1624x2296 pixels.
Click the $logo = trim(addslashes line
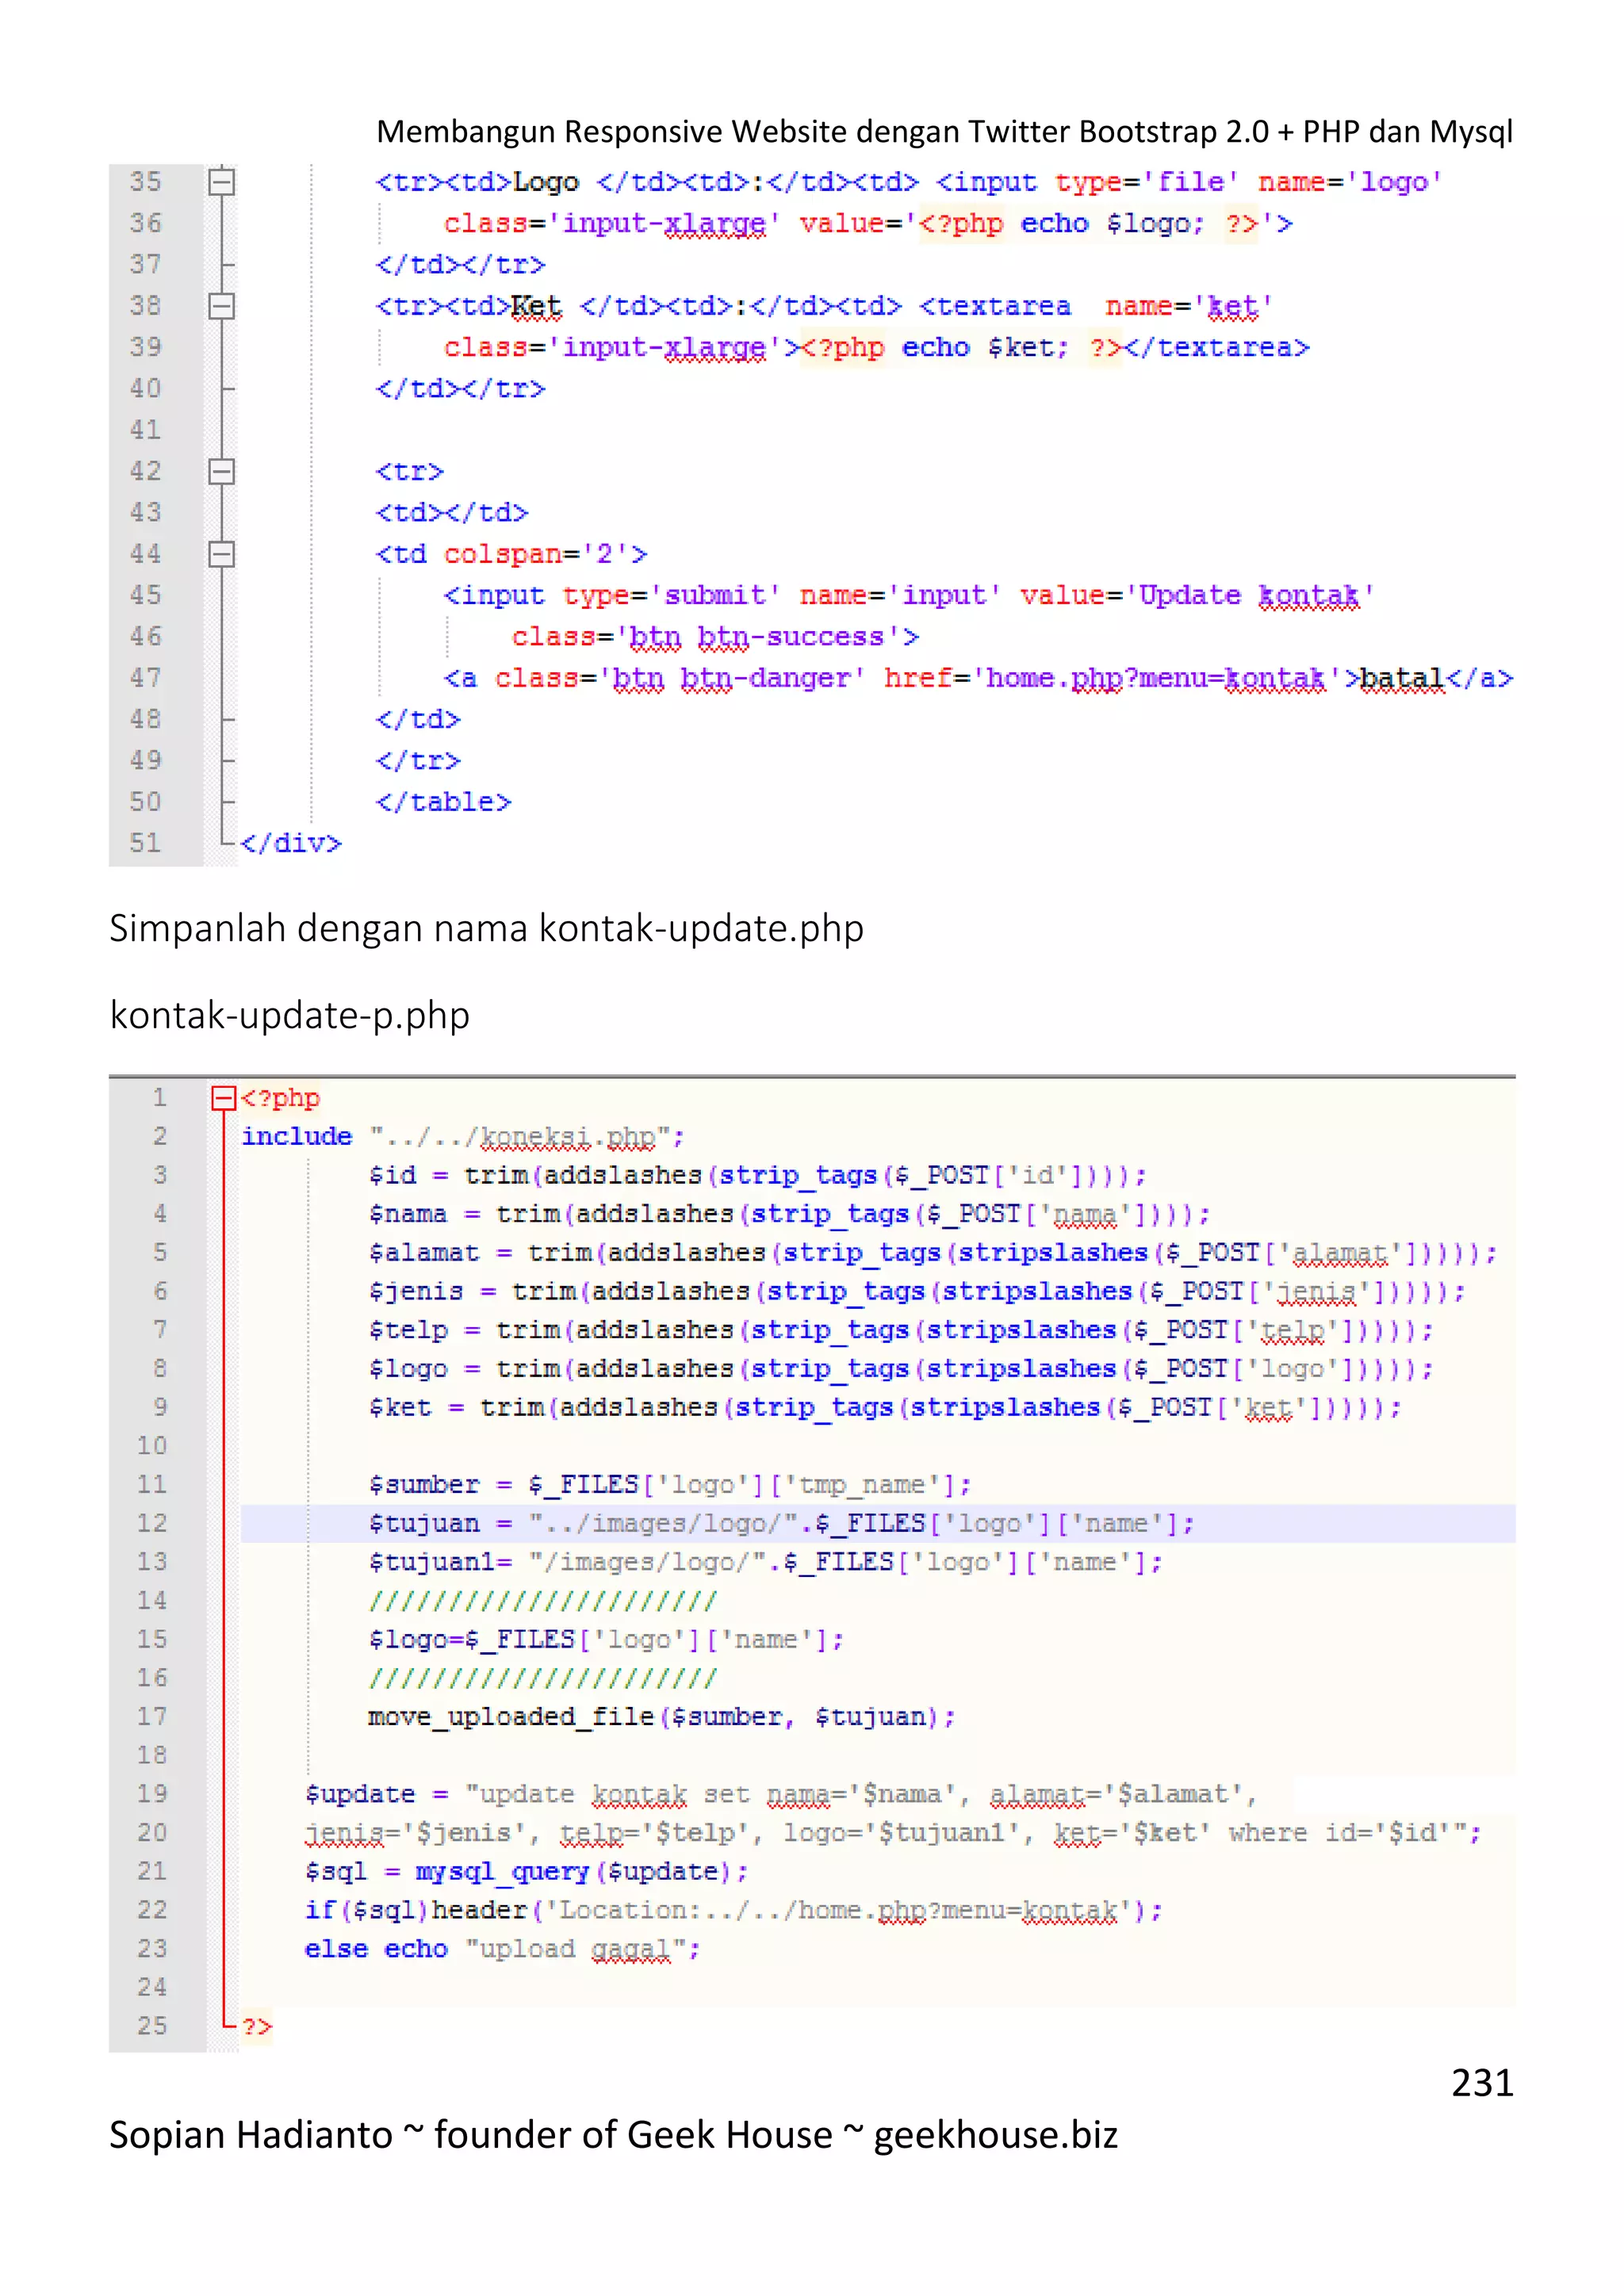(x=900, y=1369)
